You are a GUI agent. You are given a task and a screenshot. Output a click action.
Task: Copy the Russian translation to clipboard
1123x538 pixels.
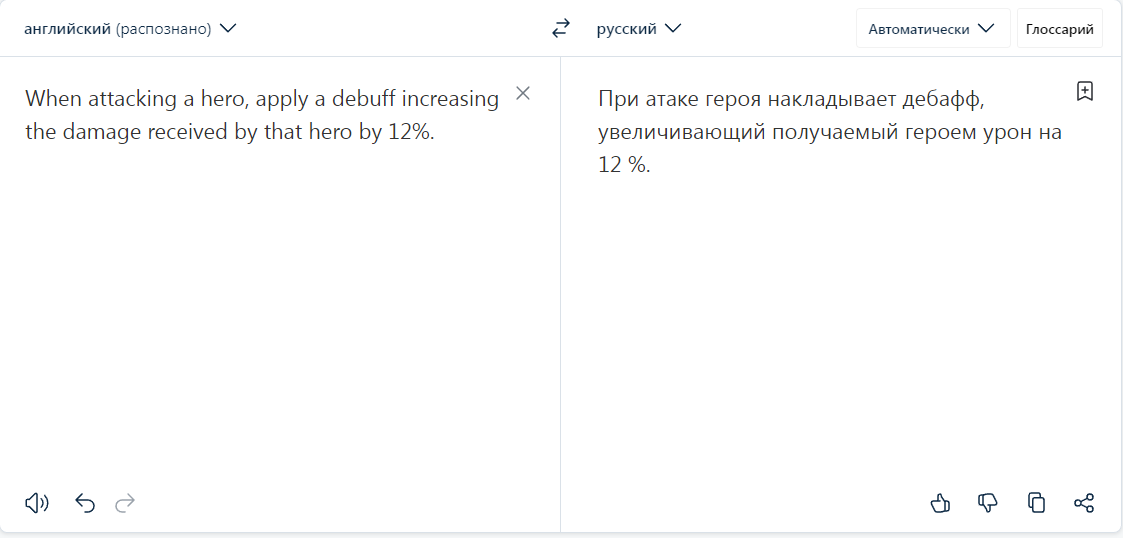pos(1036,503)
